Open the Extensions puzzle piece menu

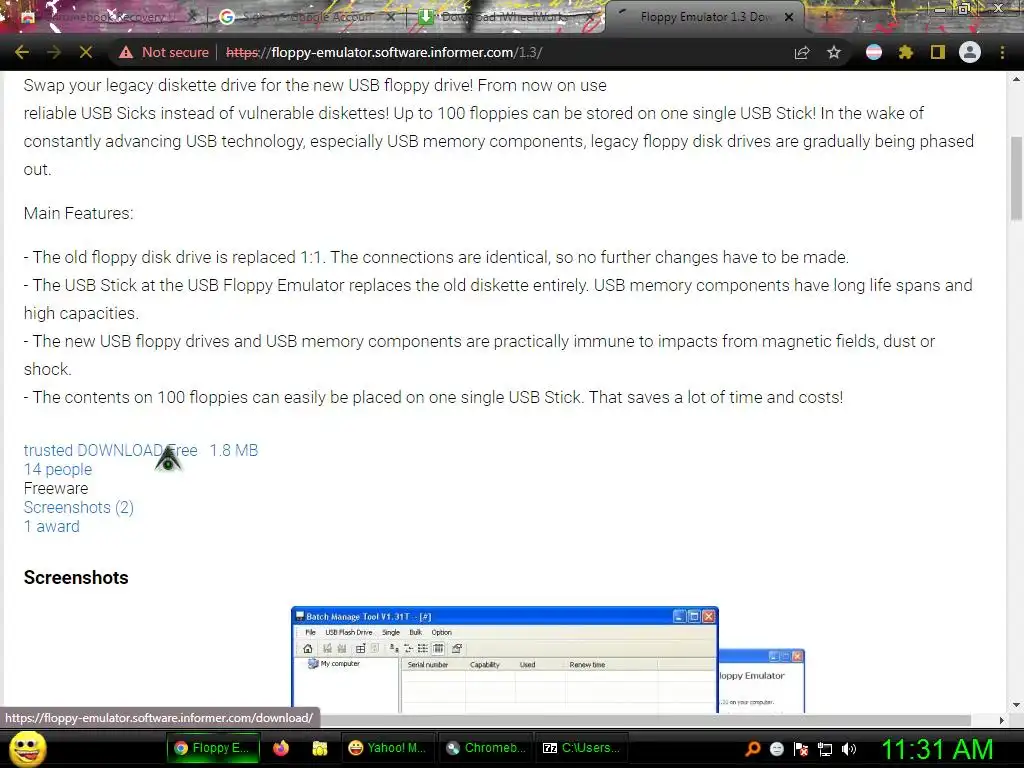coord(906,52)
